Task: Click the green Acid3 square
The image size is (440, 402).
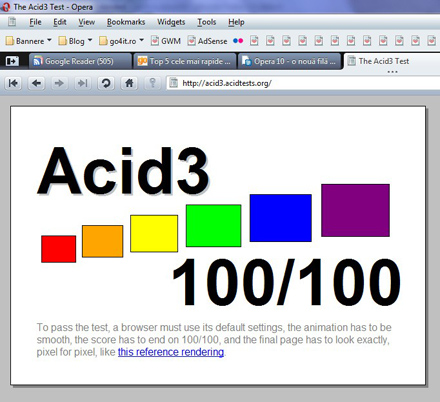Action: 214,226
